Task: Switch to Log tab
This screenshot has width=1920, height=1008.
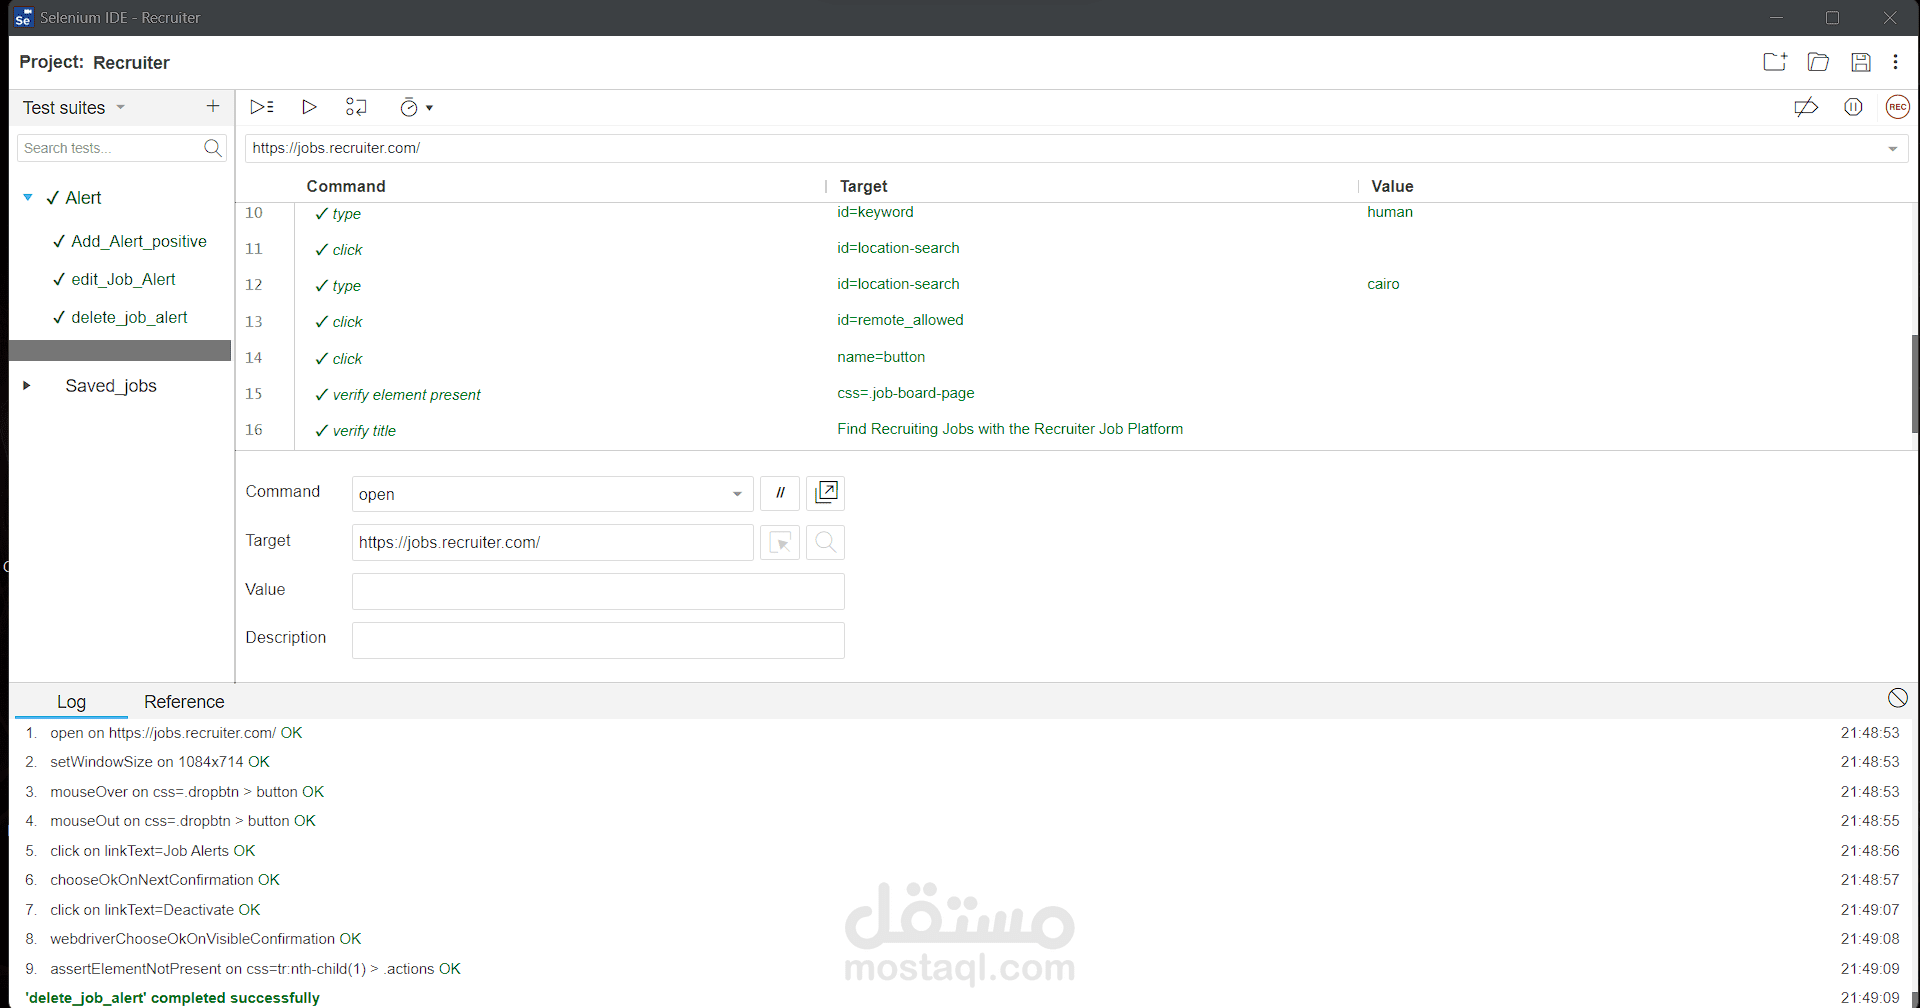Action: [x=71, y=701]
